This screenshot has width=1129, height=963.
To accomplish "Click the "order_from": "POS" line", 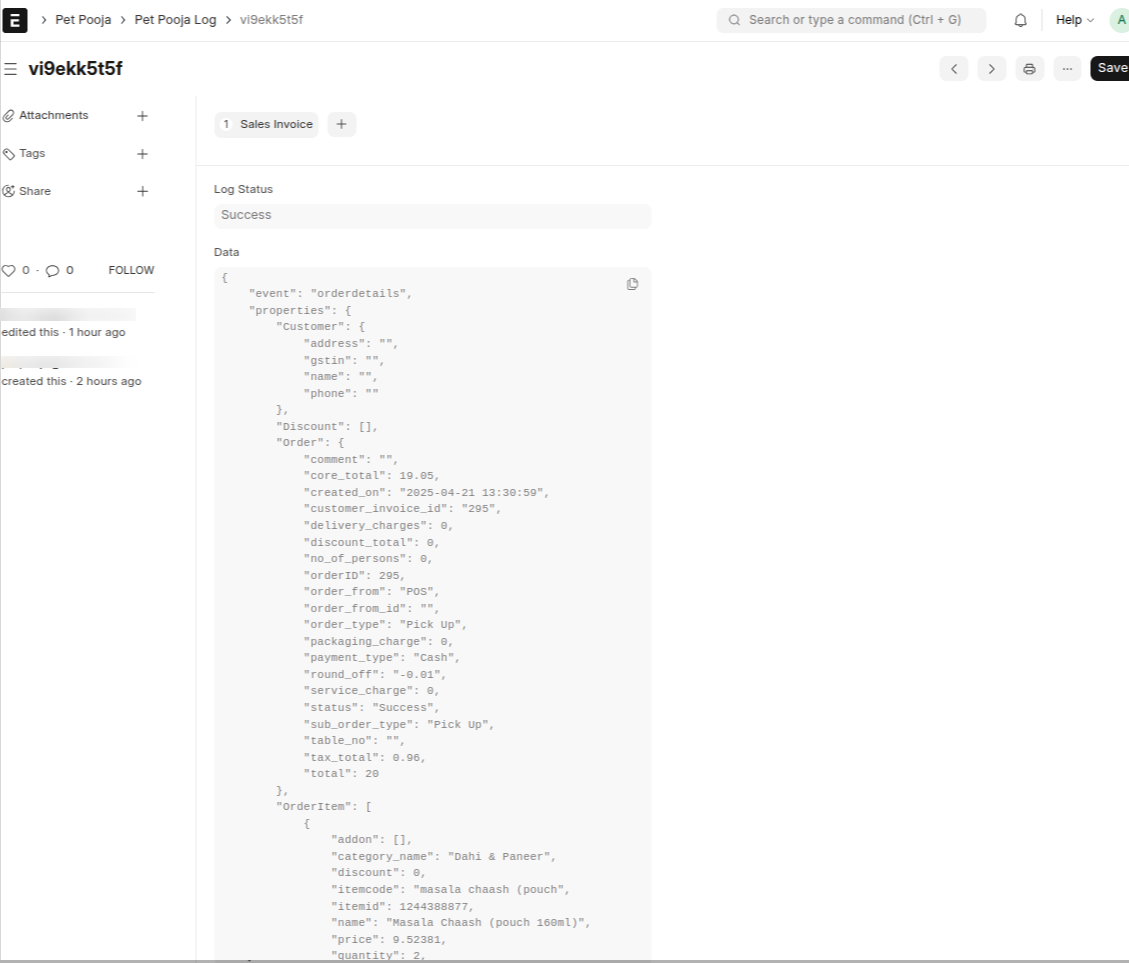I will click(372, 592).
